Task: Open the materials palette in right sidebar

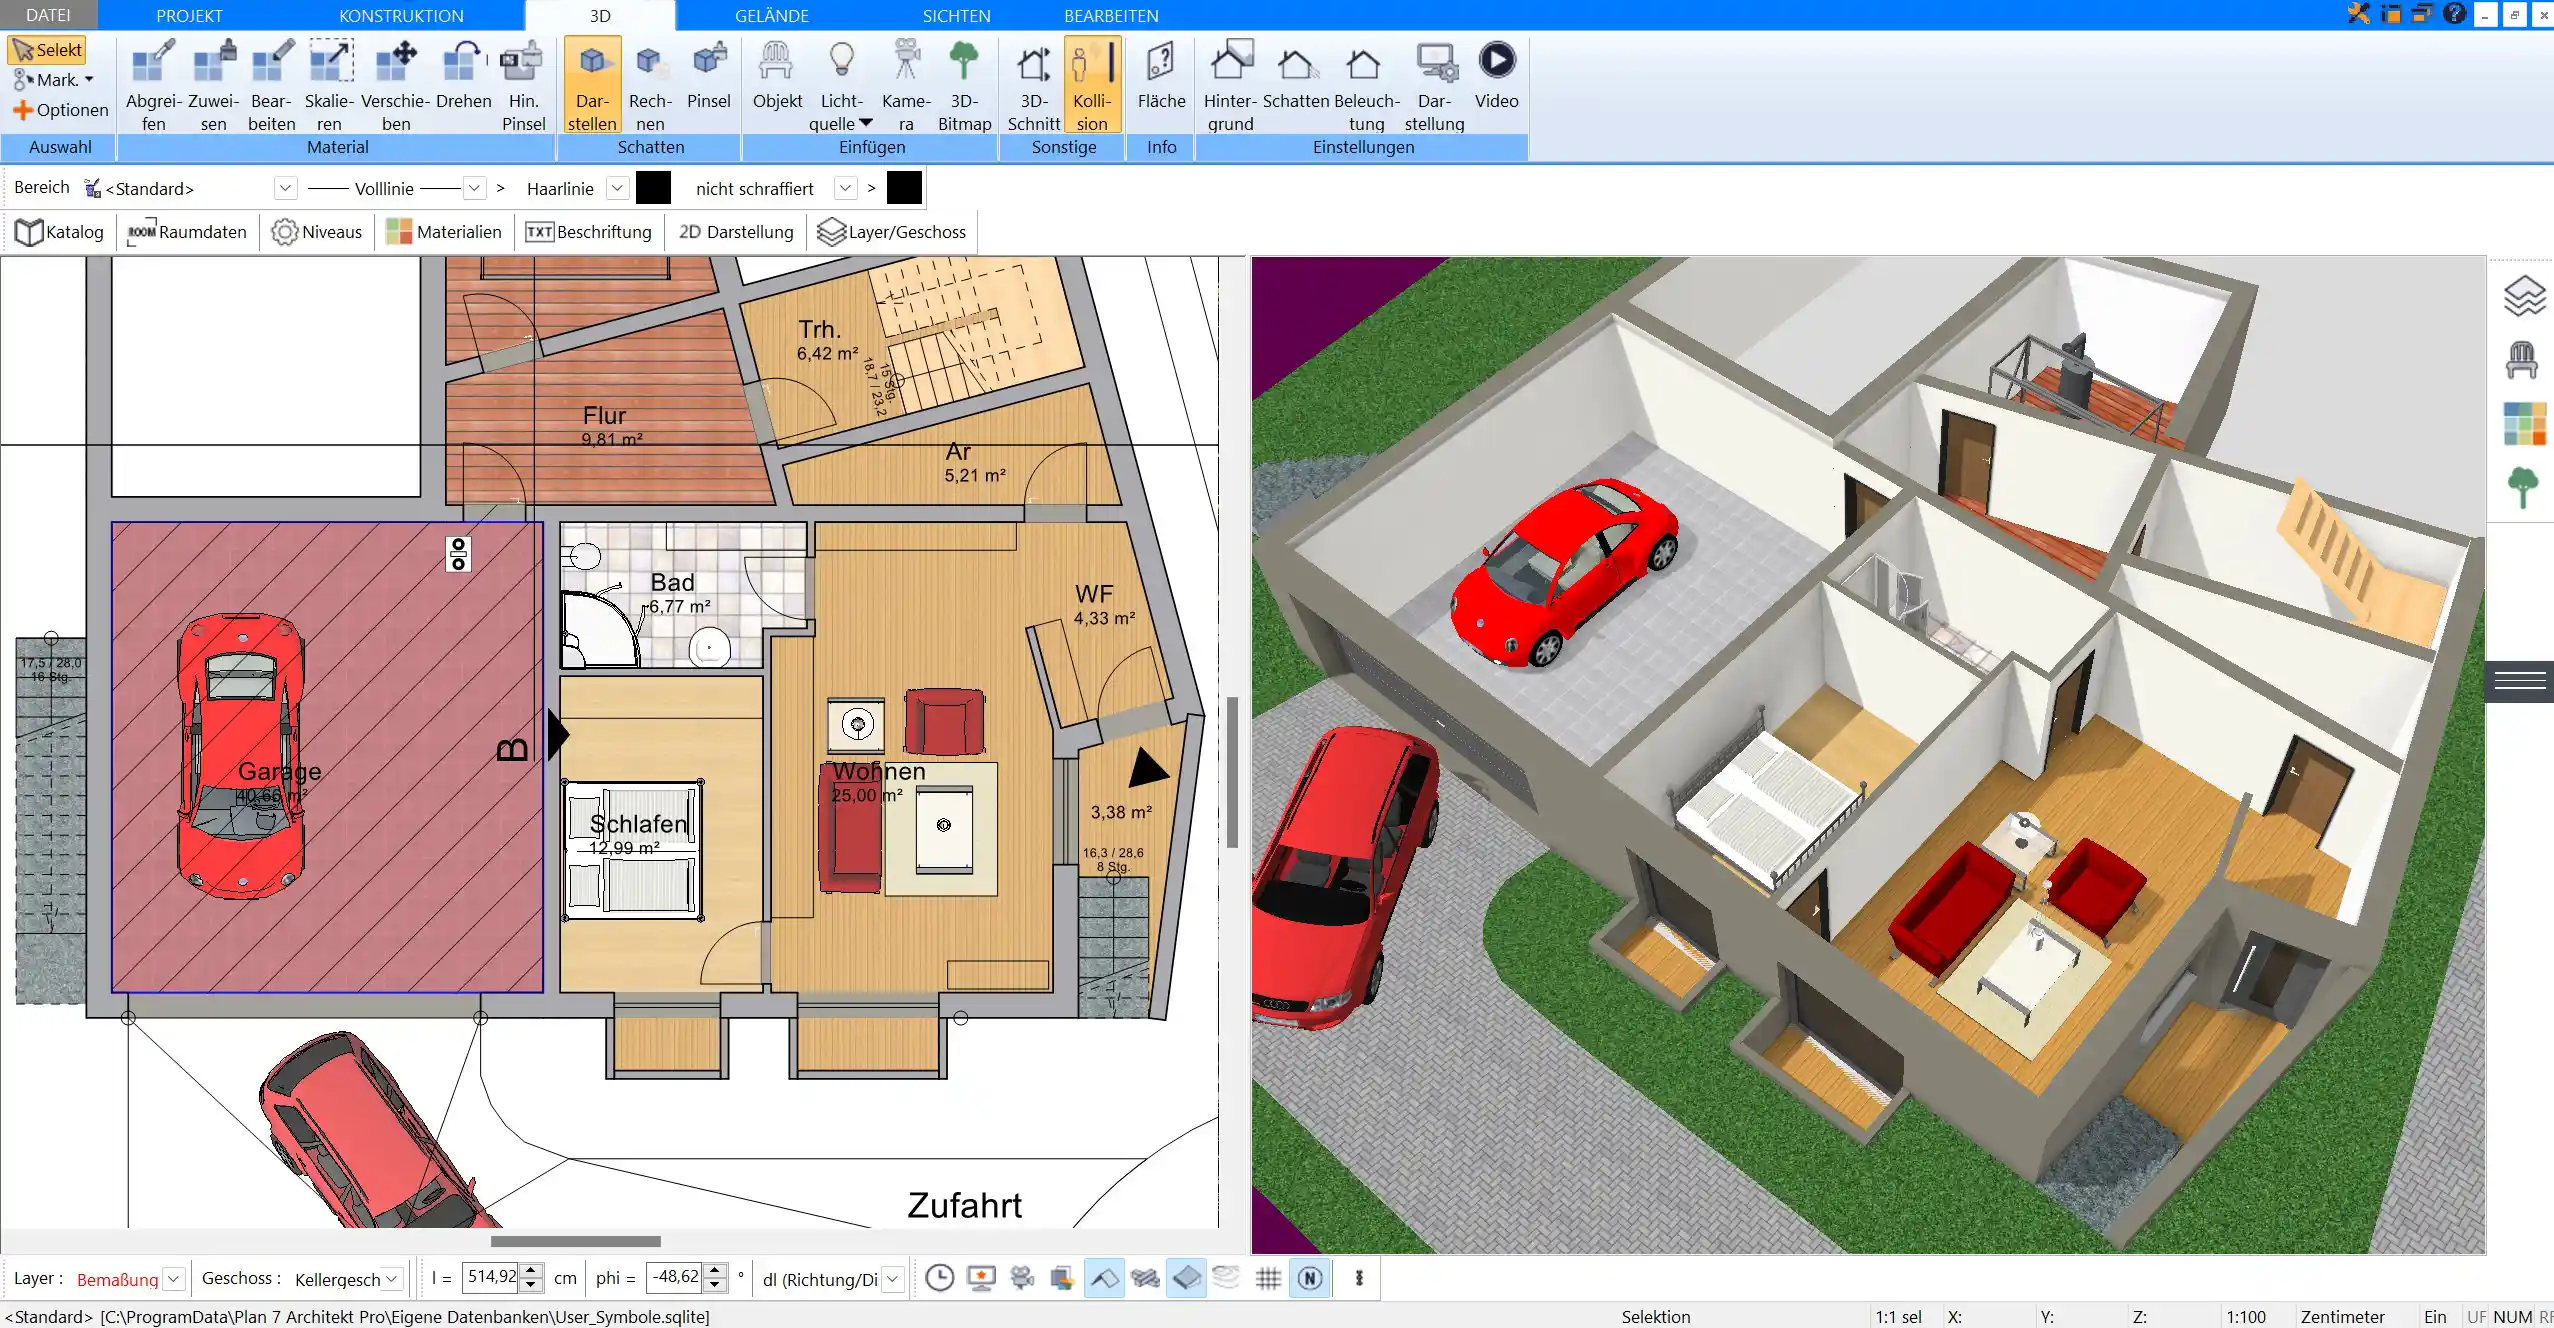Action: [x=2524, y=423]
